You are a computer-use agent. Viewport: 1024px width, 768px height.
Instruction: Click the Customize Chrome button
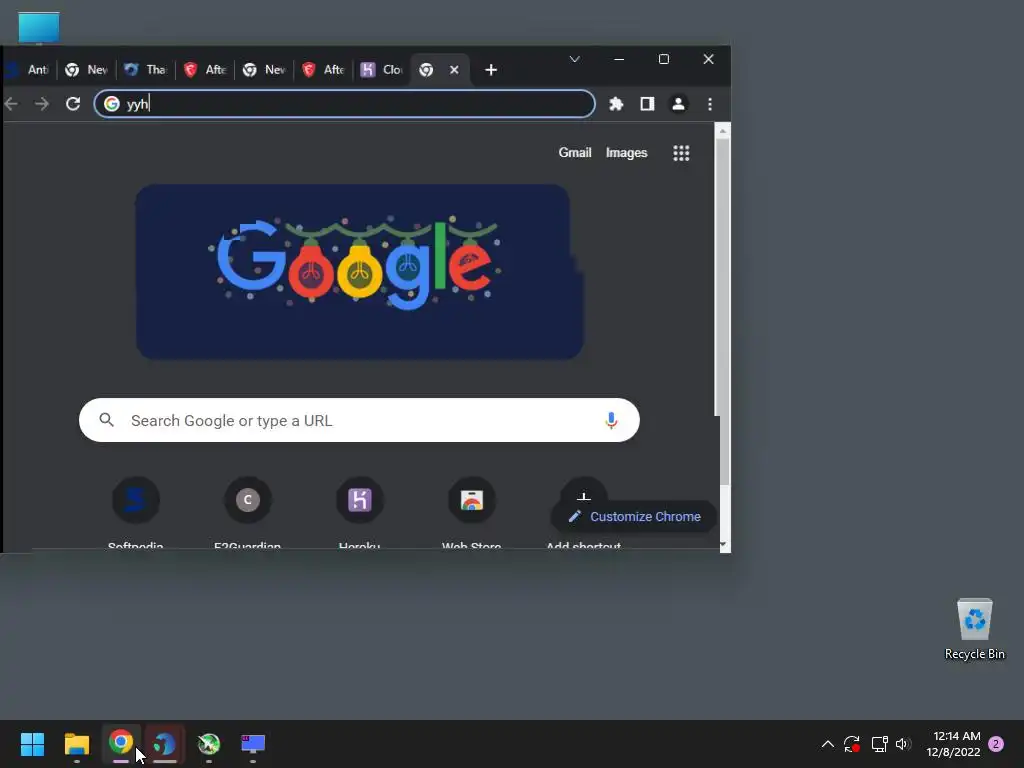pyautogui.click(x=634, y=517)
